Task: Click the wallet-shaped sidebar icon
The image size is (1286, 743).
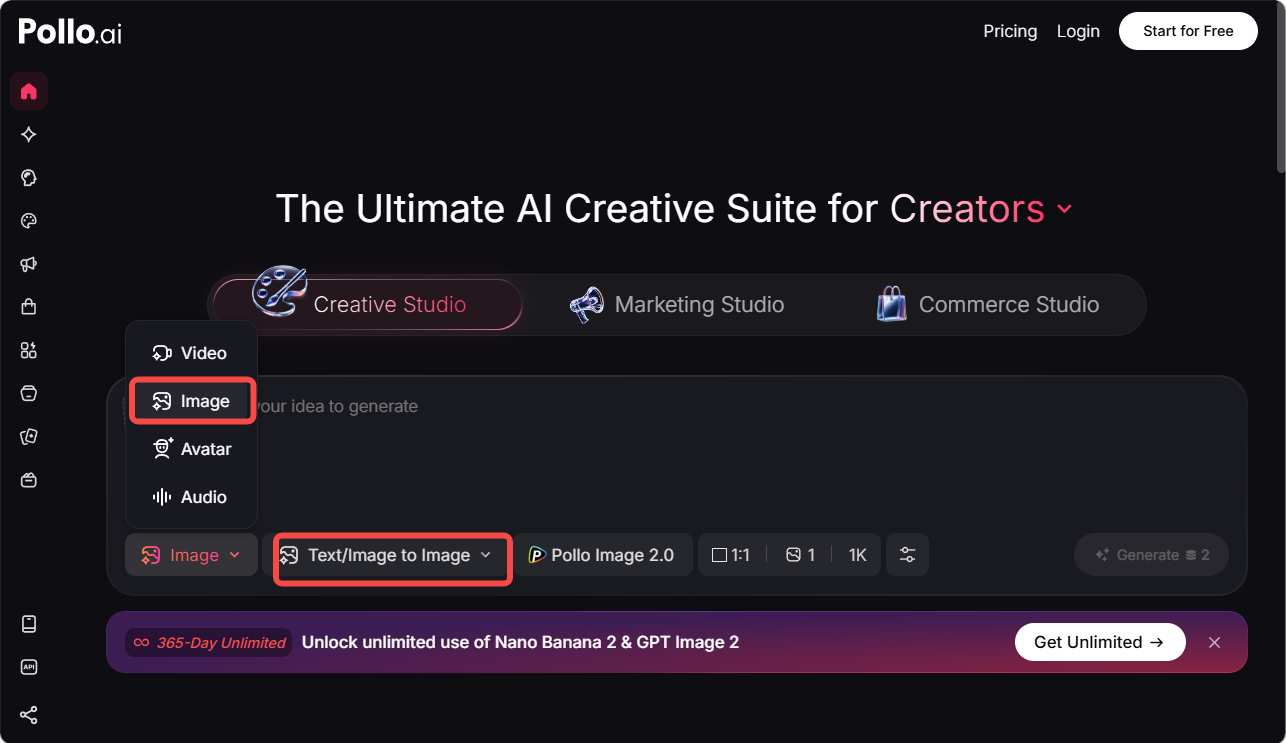Action: pos(29,480)
